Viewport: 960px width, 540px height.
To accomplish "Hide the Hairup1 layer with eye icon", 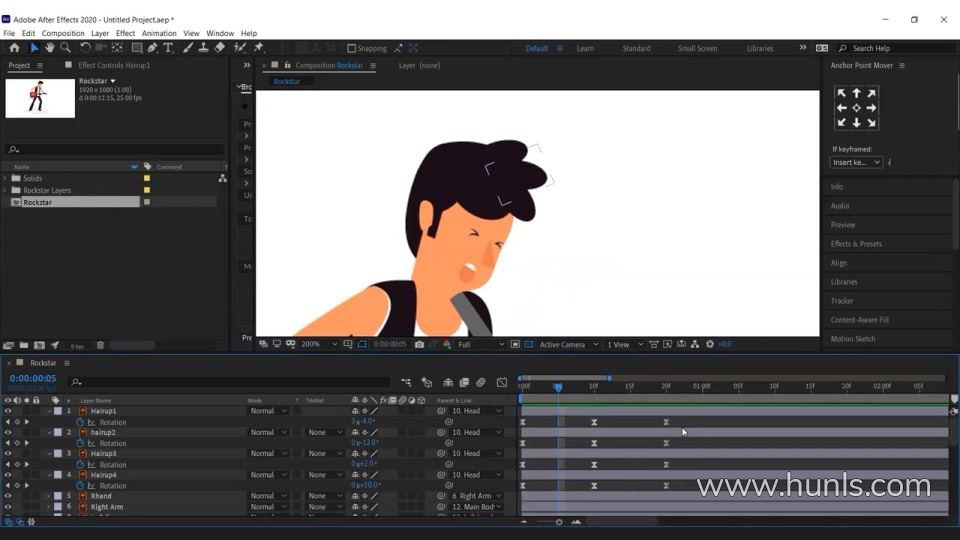I will point(8,411).
